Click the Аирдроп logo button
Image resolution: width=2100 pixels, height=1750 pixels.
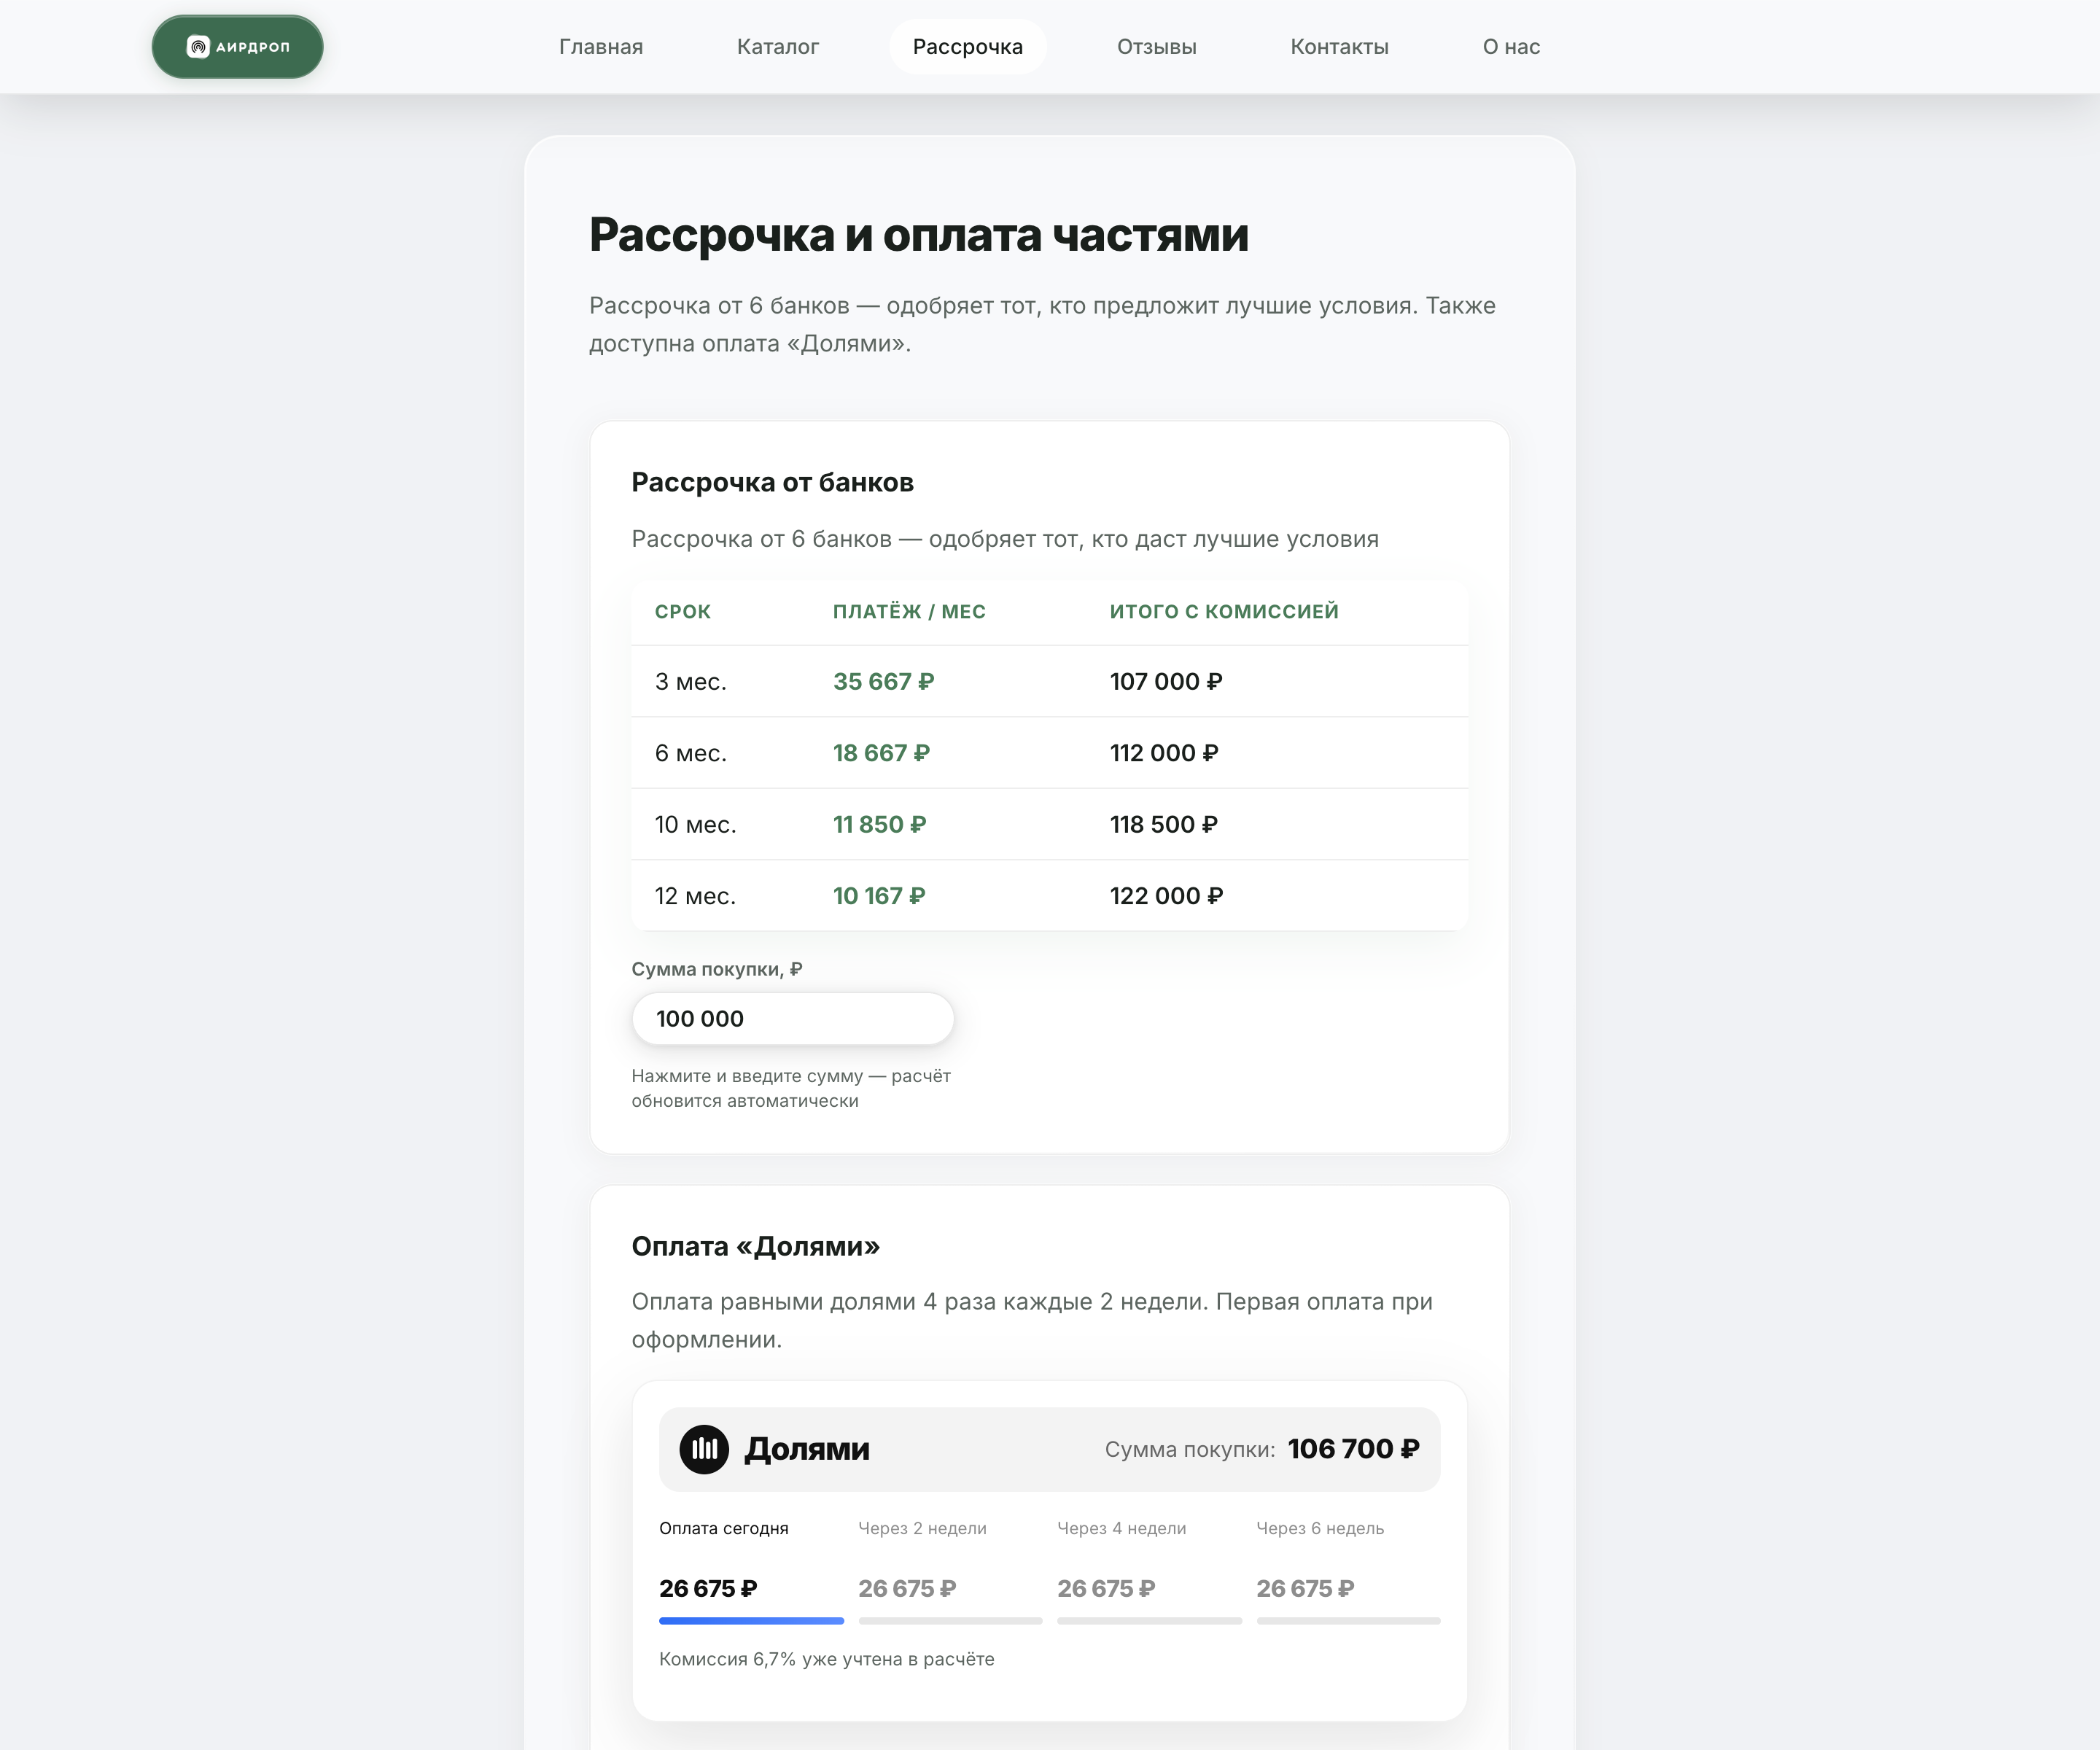click(237, 47)
